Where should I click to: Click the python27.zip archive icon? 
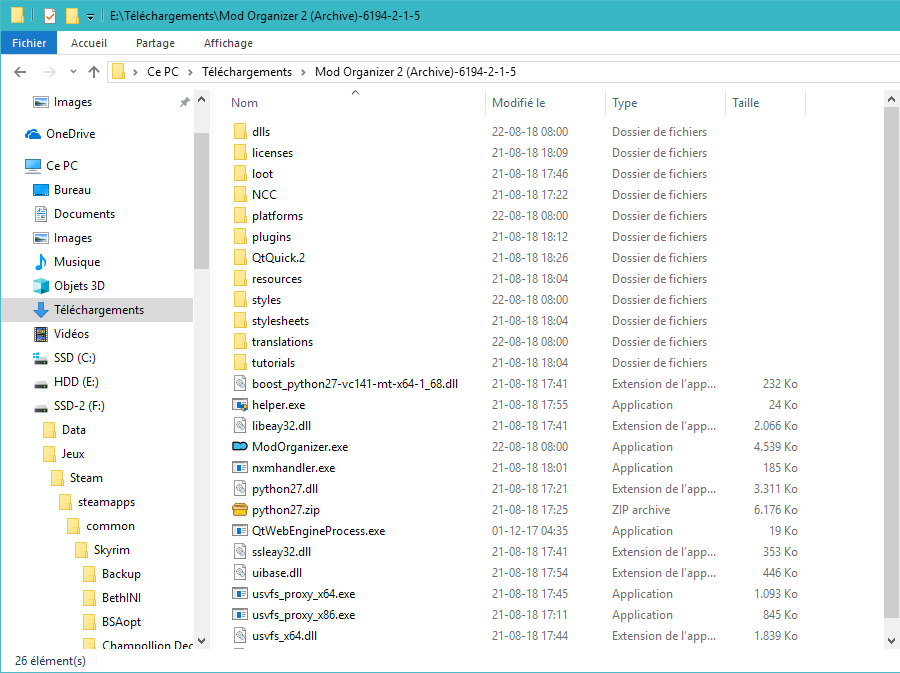pos(239,509)
